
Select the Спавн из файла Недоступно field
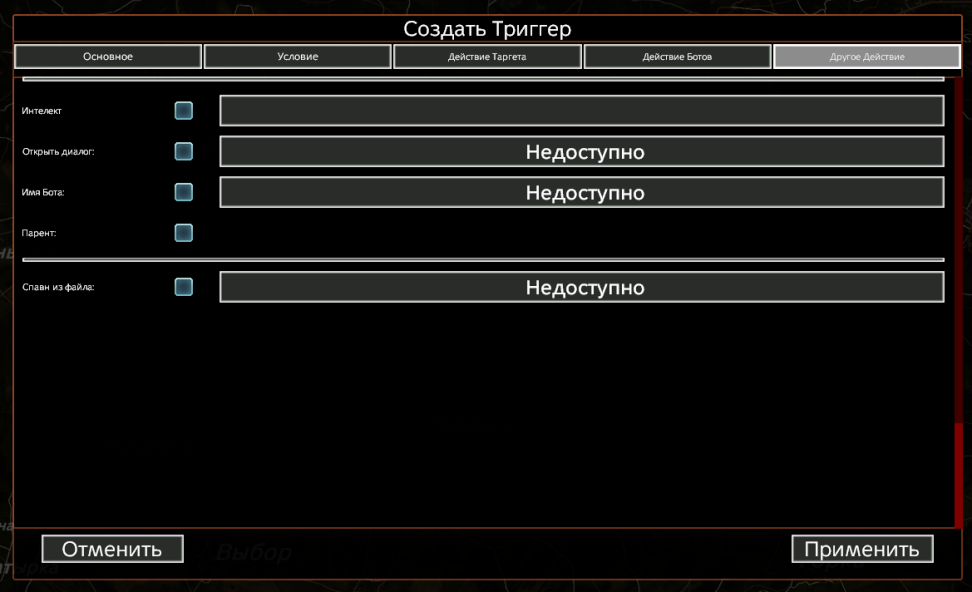point(581,287)
